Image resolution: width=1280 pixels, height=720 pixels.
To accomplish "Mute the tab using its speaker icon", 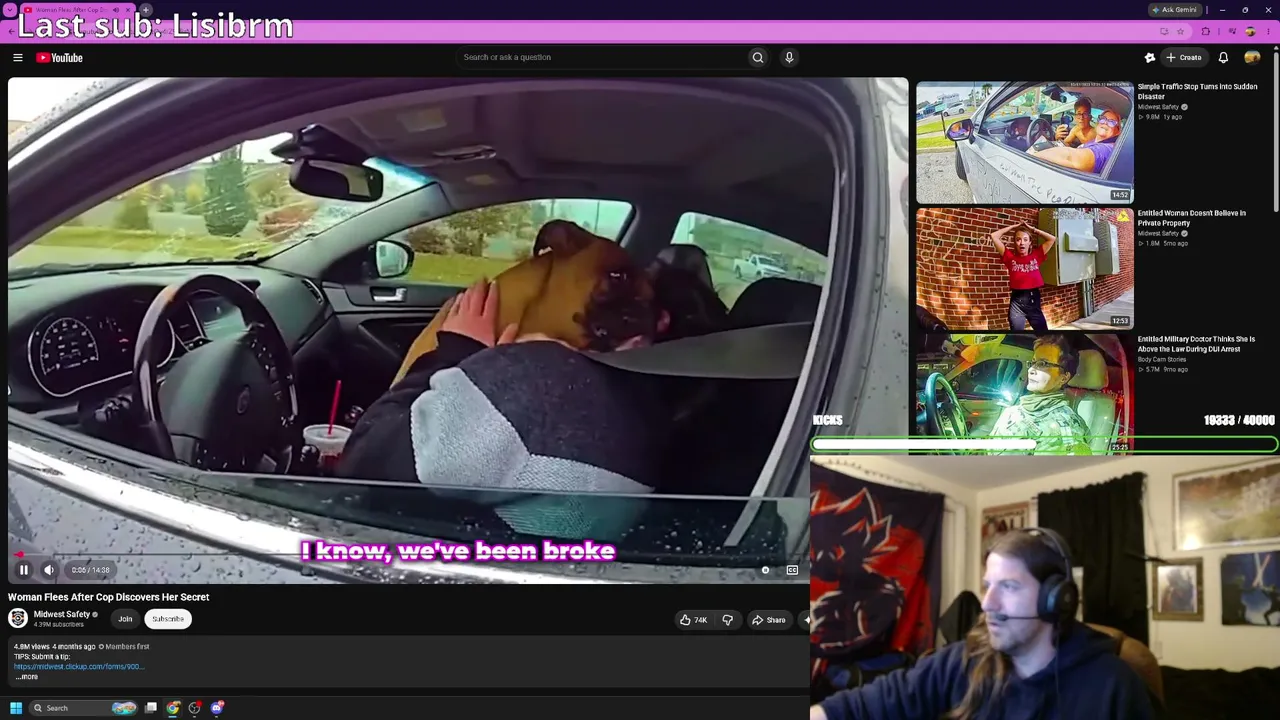I will pos(116,10).
